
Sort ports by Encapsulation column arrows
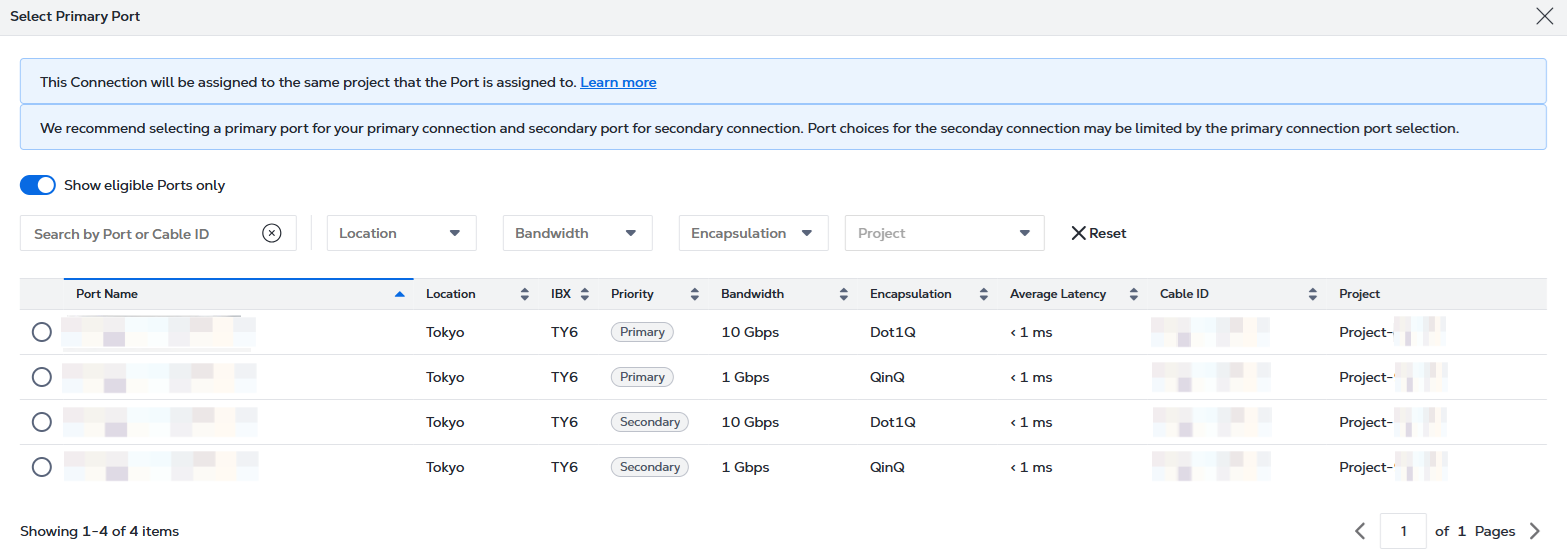pos(984,294)
